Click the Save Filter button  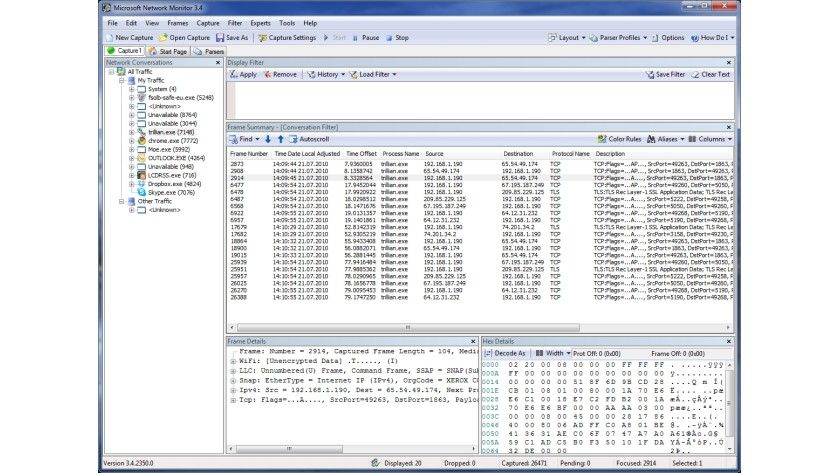click(x=665, y=74)
